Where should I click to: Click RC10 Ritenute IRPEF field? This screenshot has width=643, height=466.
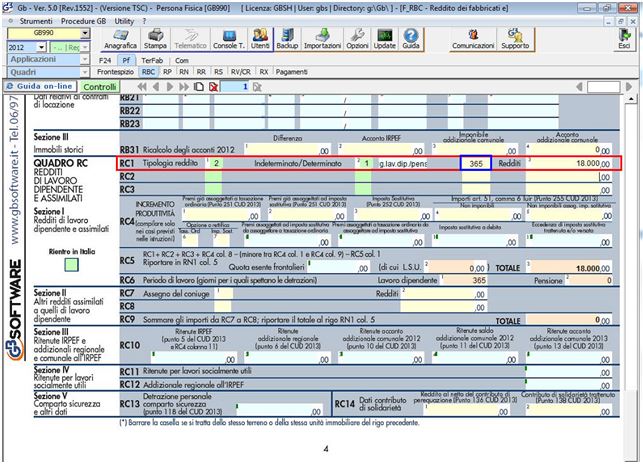[194, 358]
